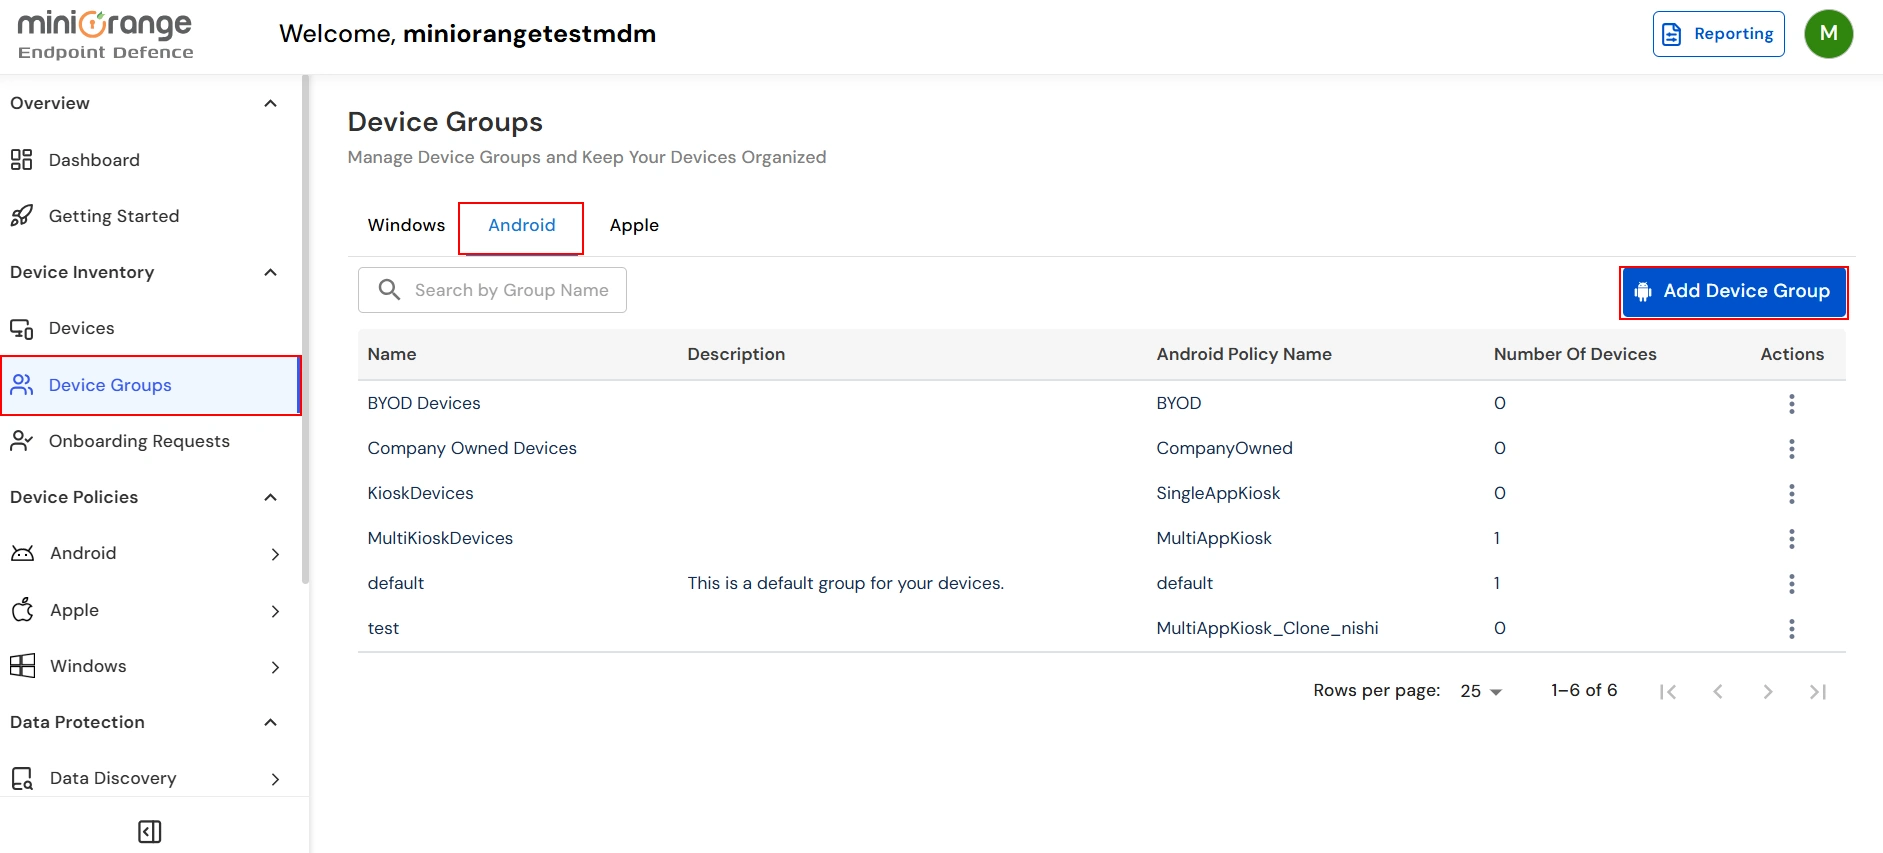
Task: Go to last page of table
Action: click(x=1817, y=691)
